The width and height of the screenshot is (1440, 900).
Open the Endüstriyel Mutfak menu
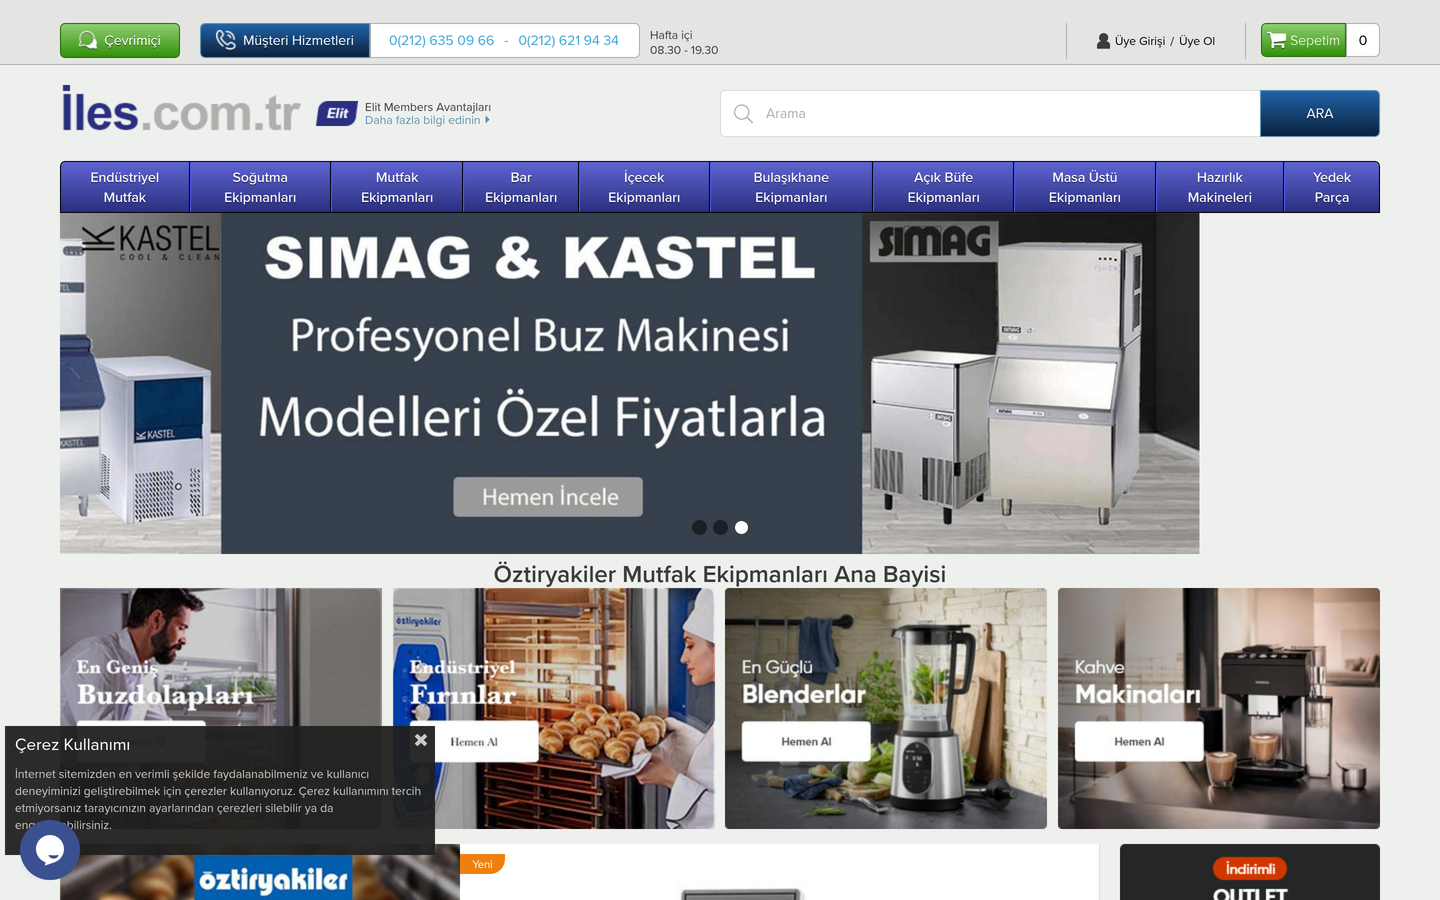pos(125,187)
